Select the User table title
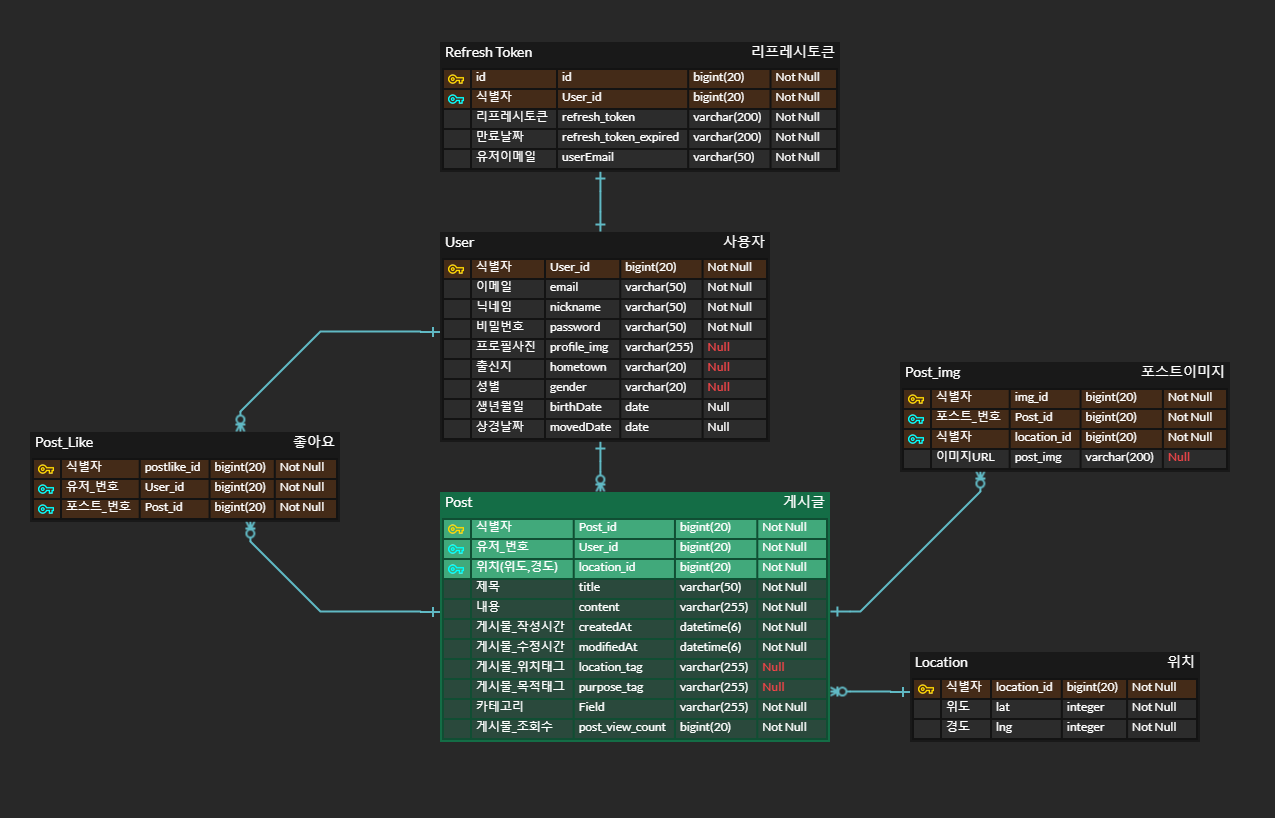This screenshot has width=1275, height=818. click(460, 242)
